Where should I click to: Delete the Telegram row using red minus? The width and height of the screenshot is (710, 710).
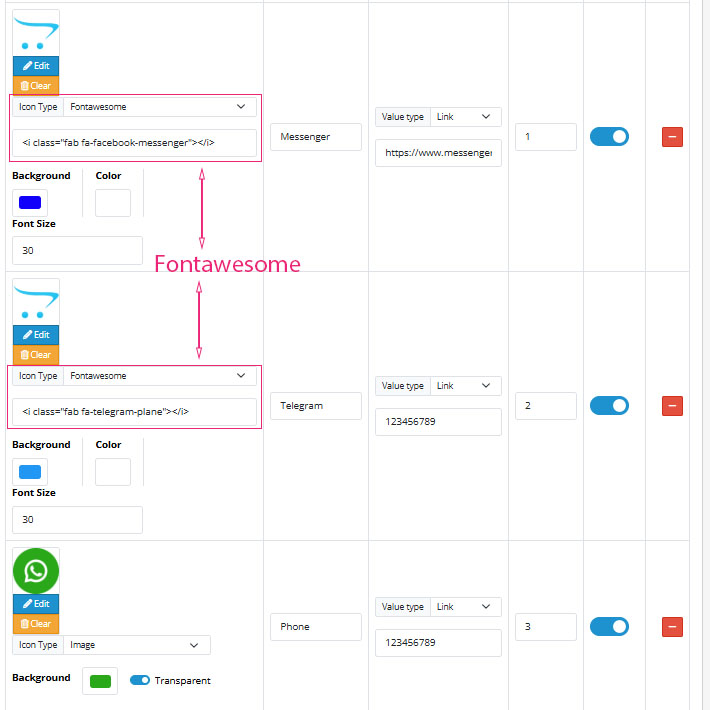[672, 406]
